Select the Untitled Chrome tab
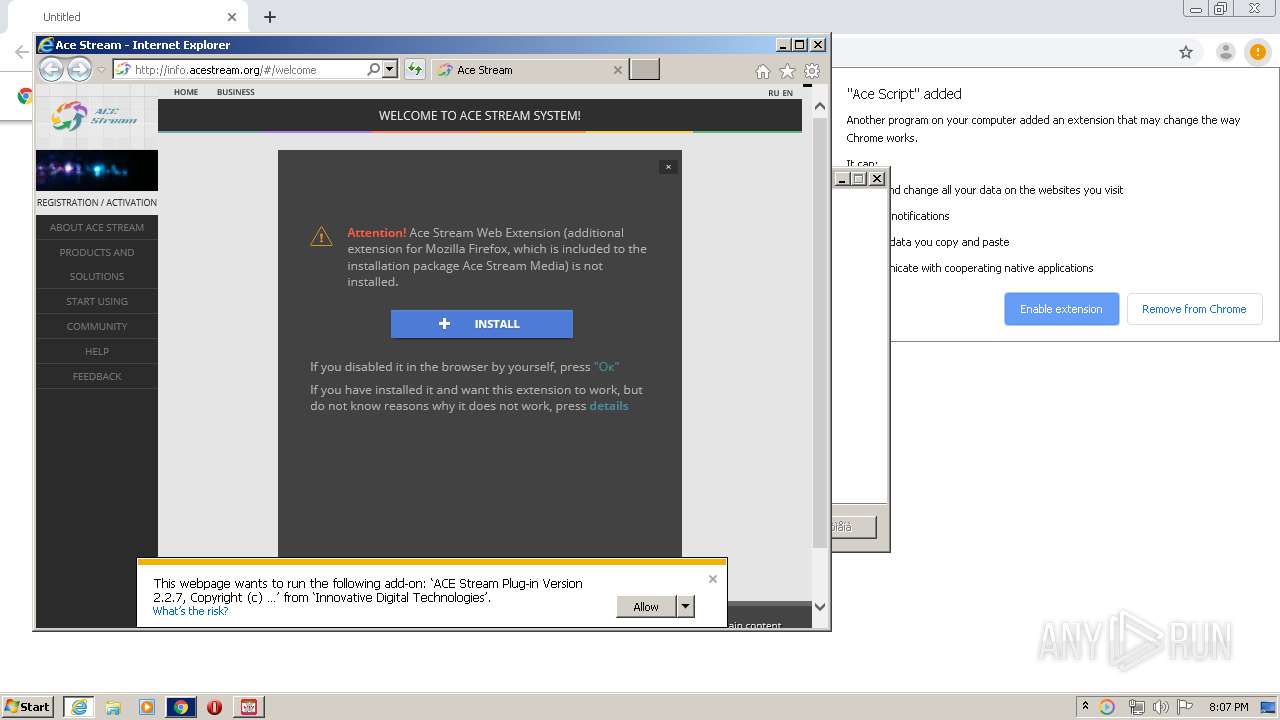 (125, 17)
